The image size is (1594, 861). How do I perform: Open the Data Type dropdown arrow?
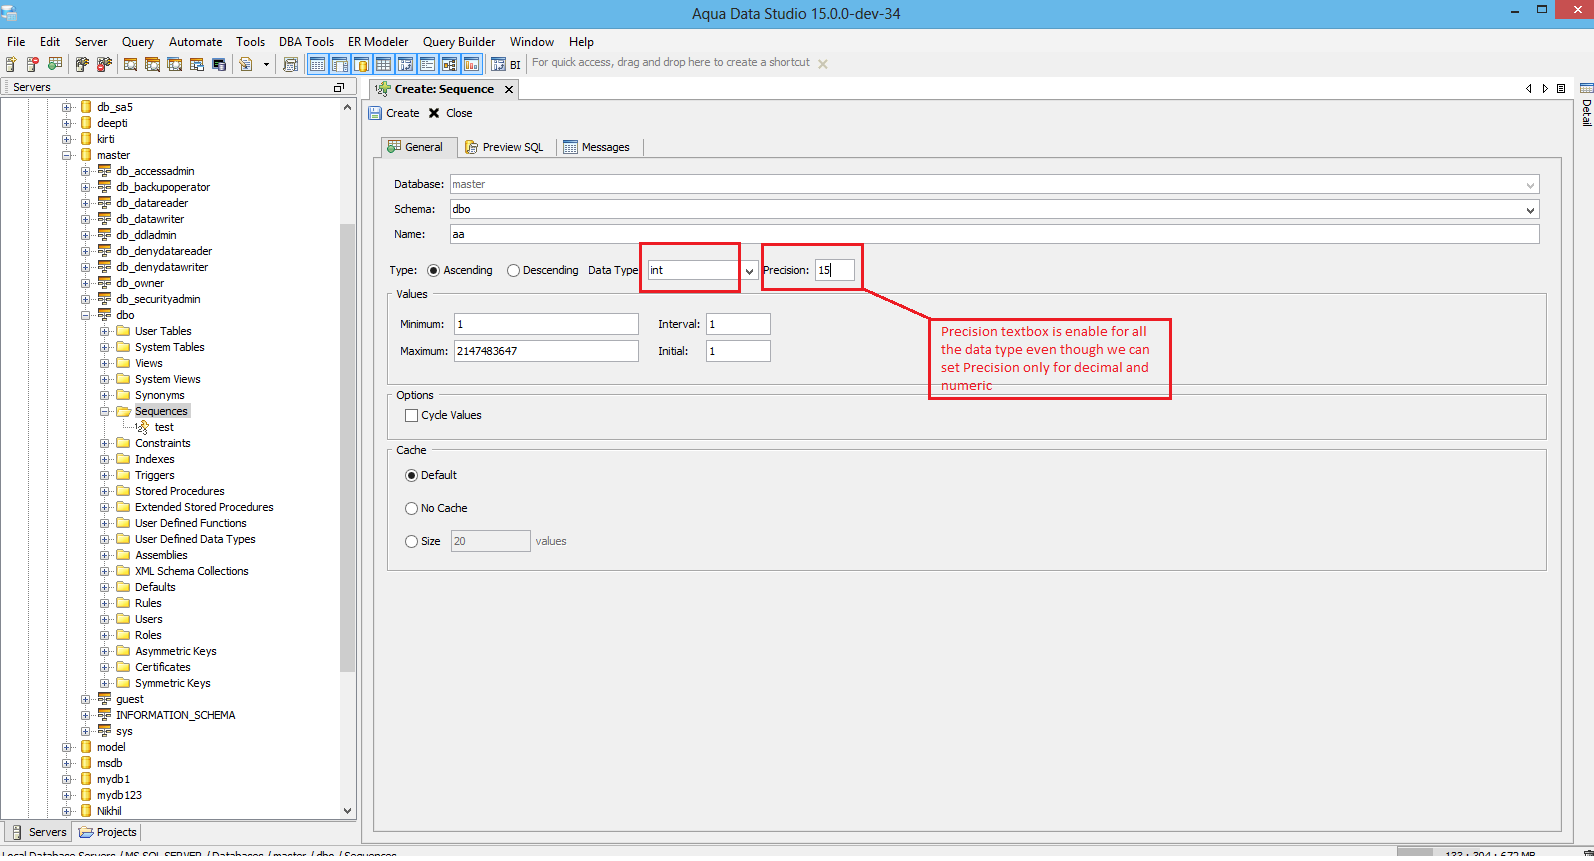749,271
